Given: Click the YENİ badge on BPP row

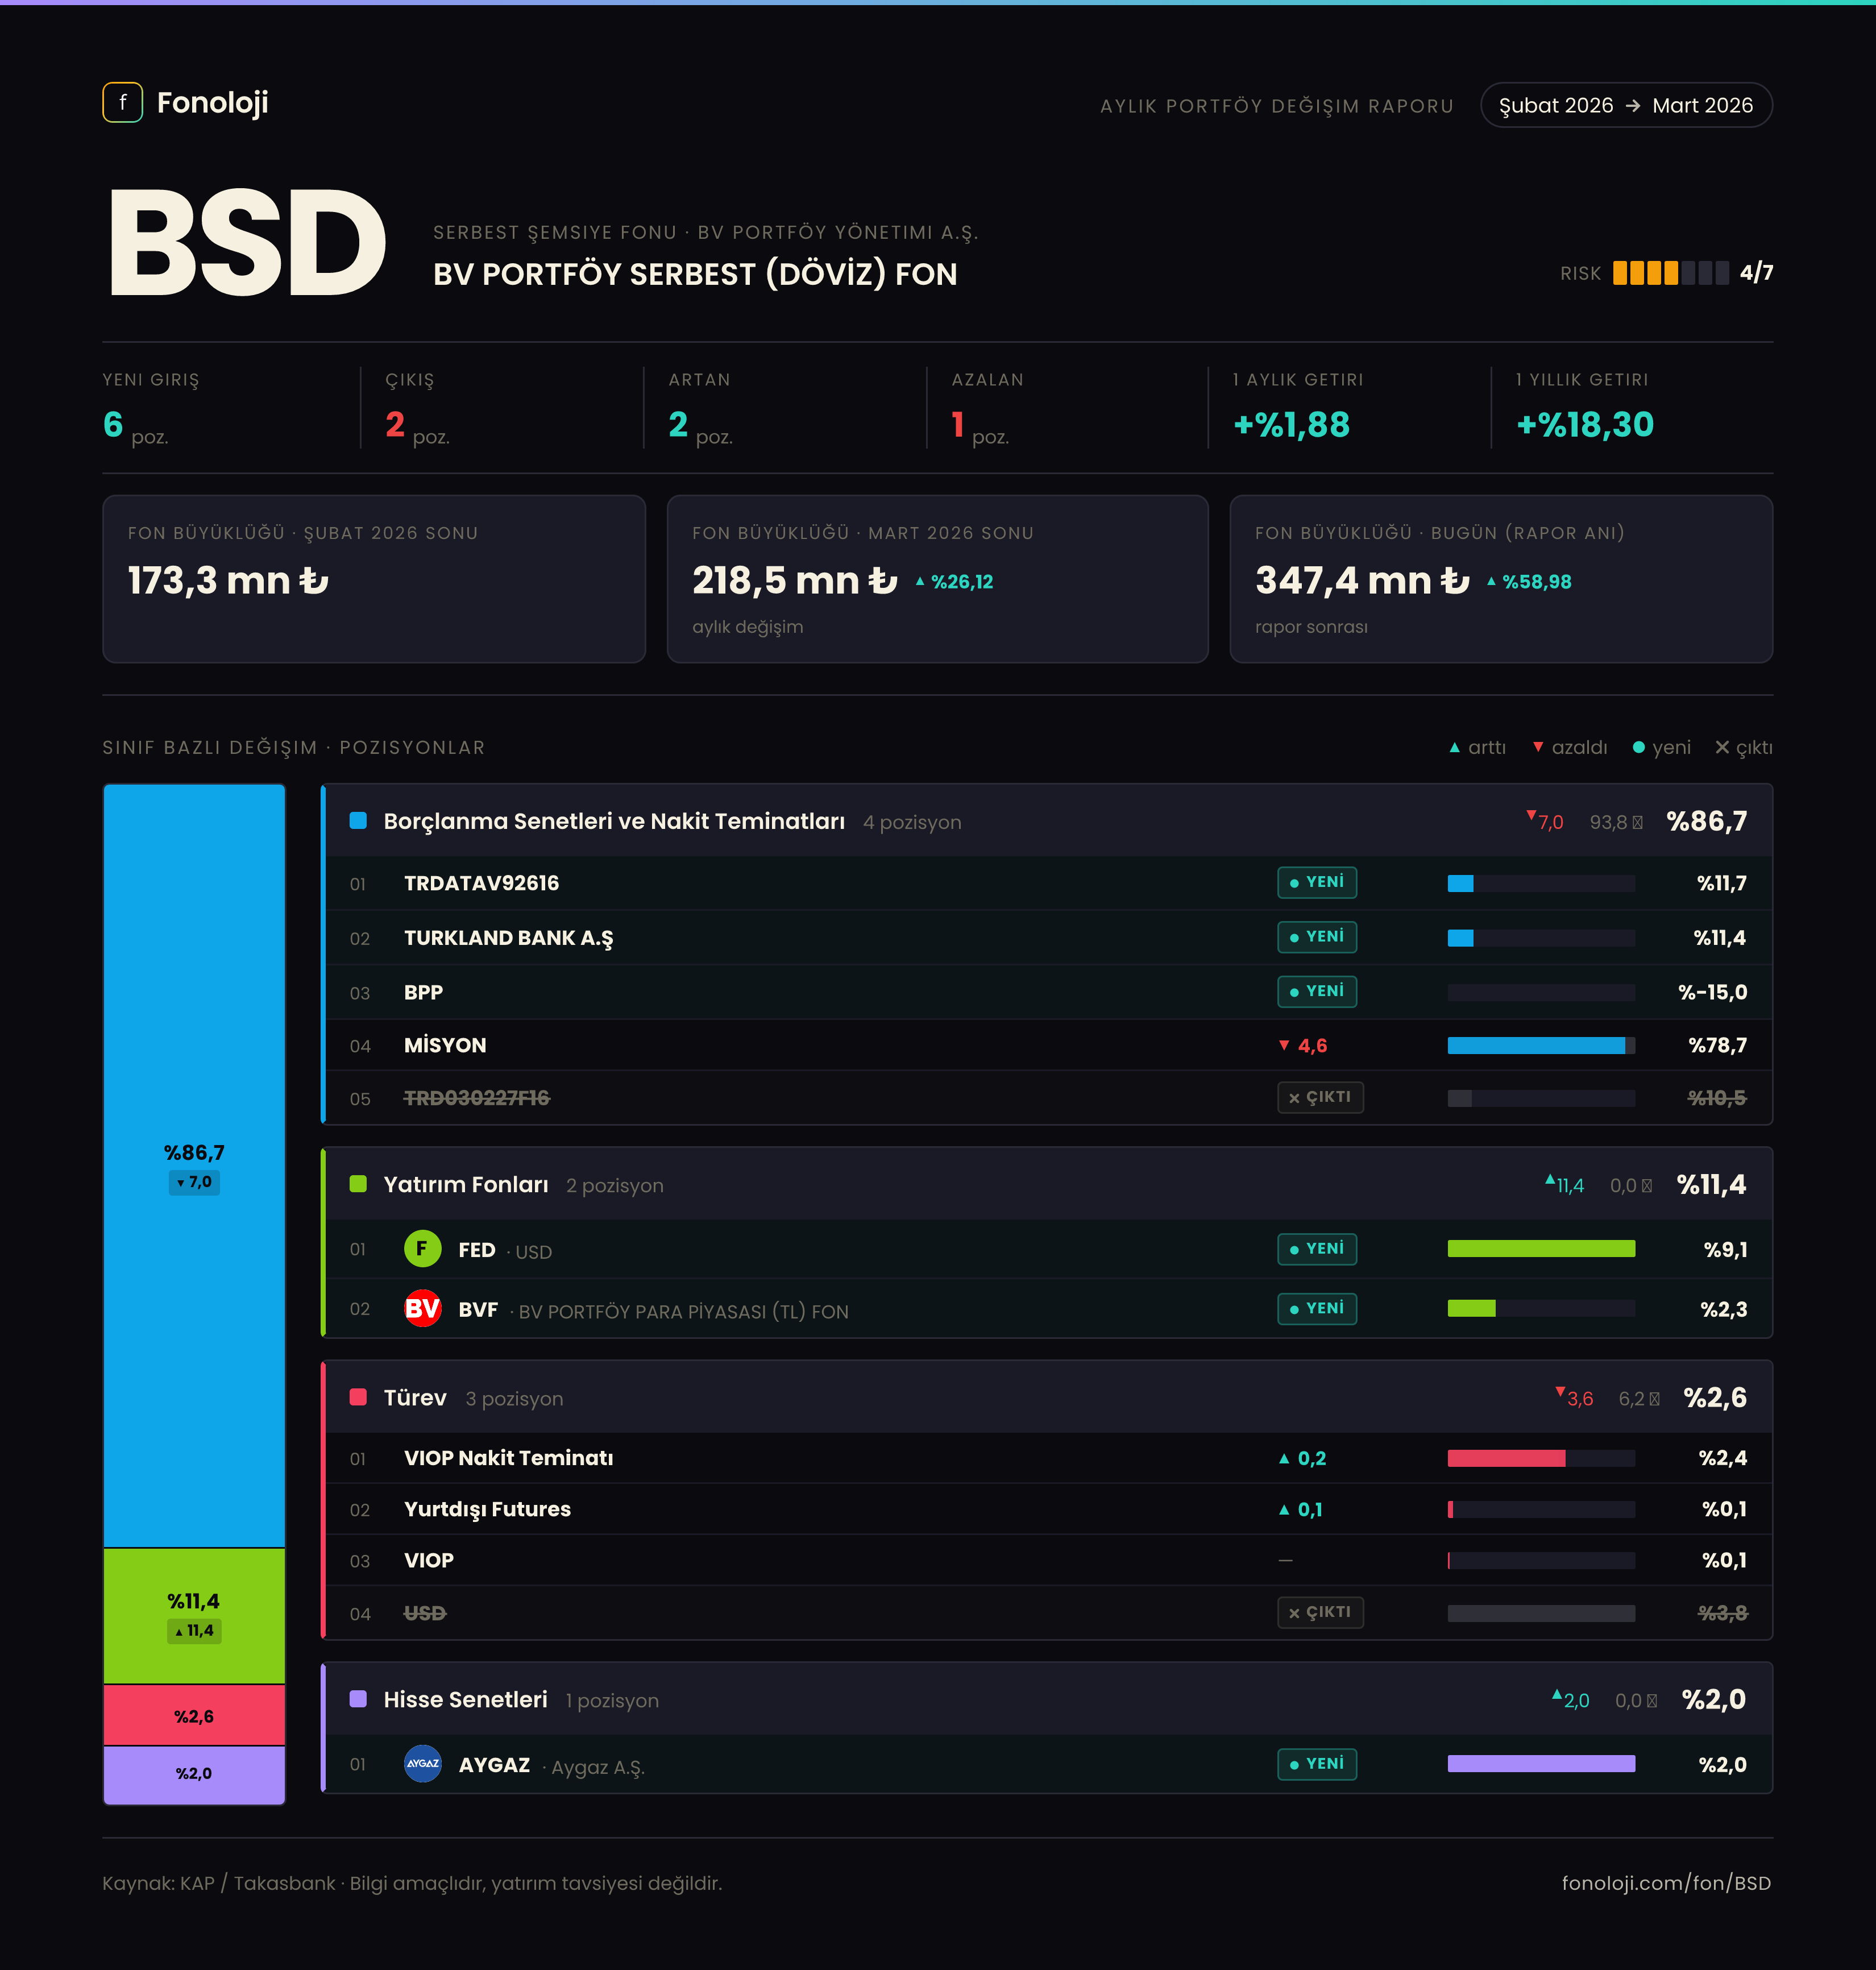Looking at the screenshot, I should point(1317,992).
